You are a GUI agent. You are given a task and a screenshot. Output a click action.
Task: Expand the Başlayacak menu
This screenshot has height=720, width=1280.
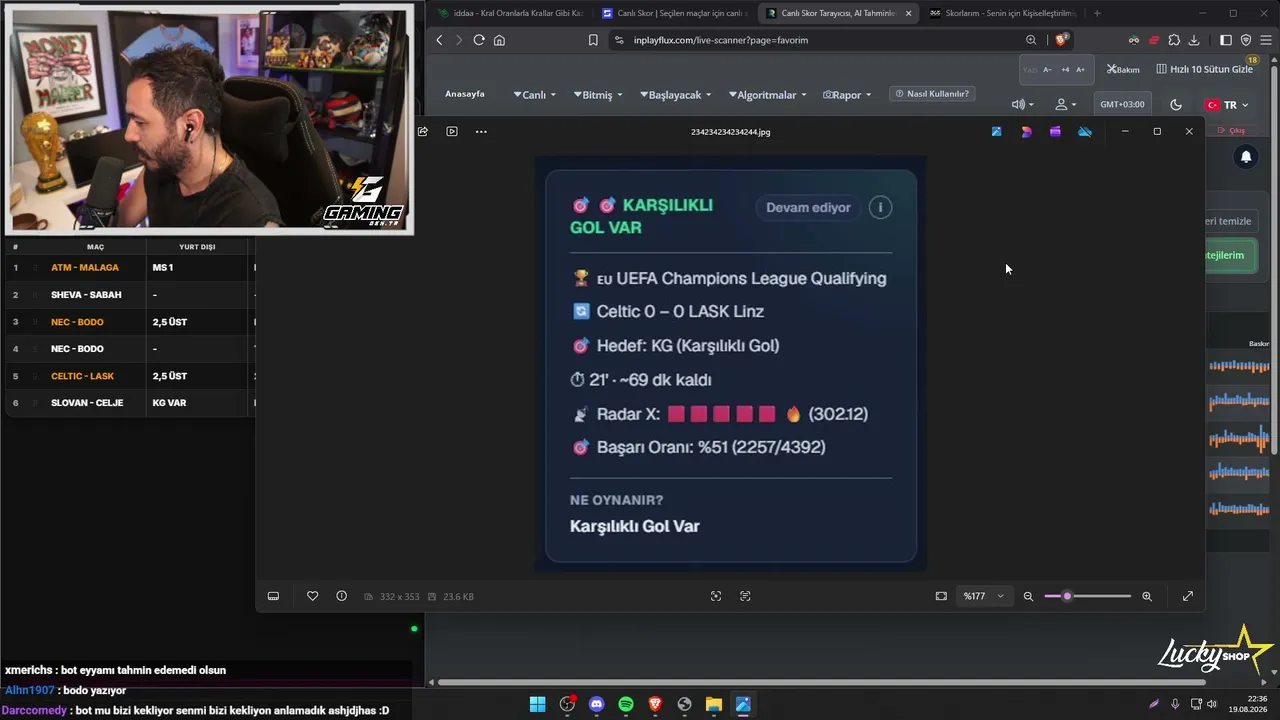(675, 95)
